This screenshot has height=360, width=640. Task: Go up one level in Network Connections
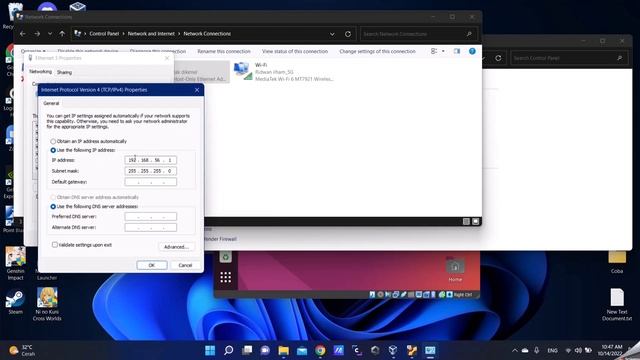(62, 34)
